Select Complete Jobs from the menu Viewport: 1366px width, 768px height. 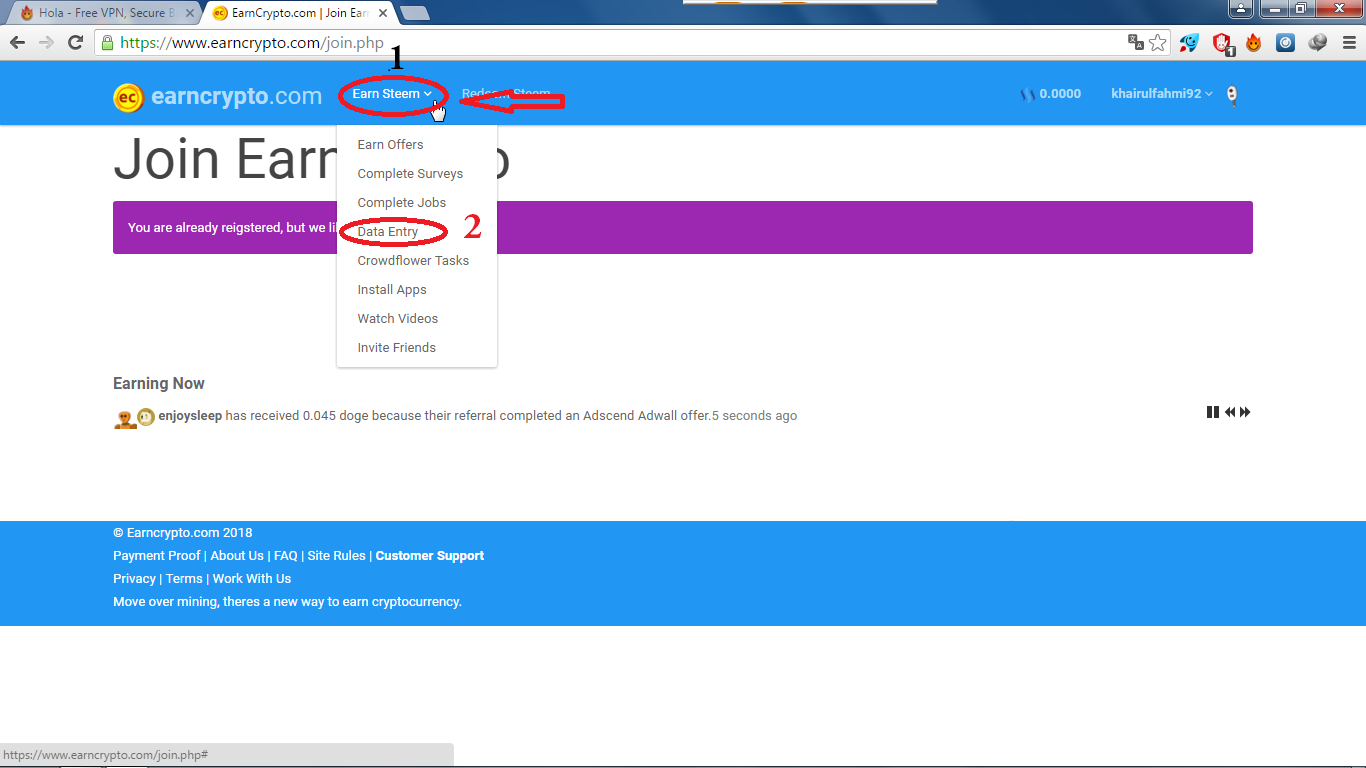point(402,202)
